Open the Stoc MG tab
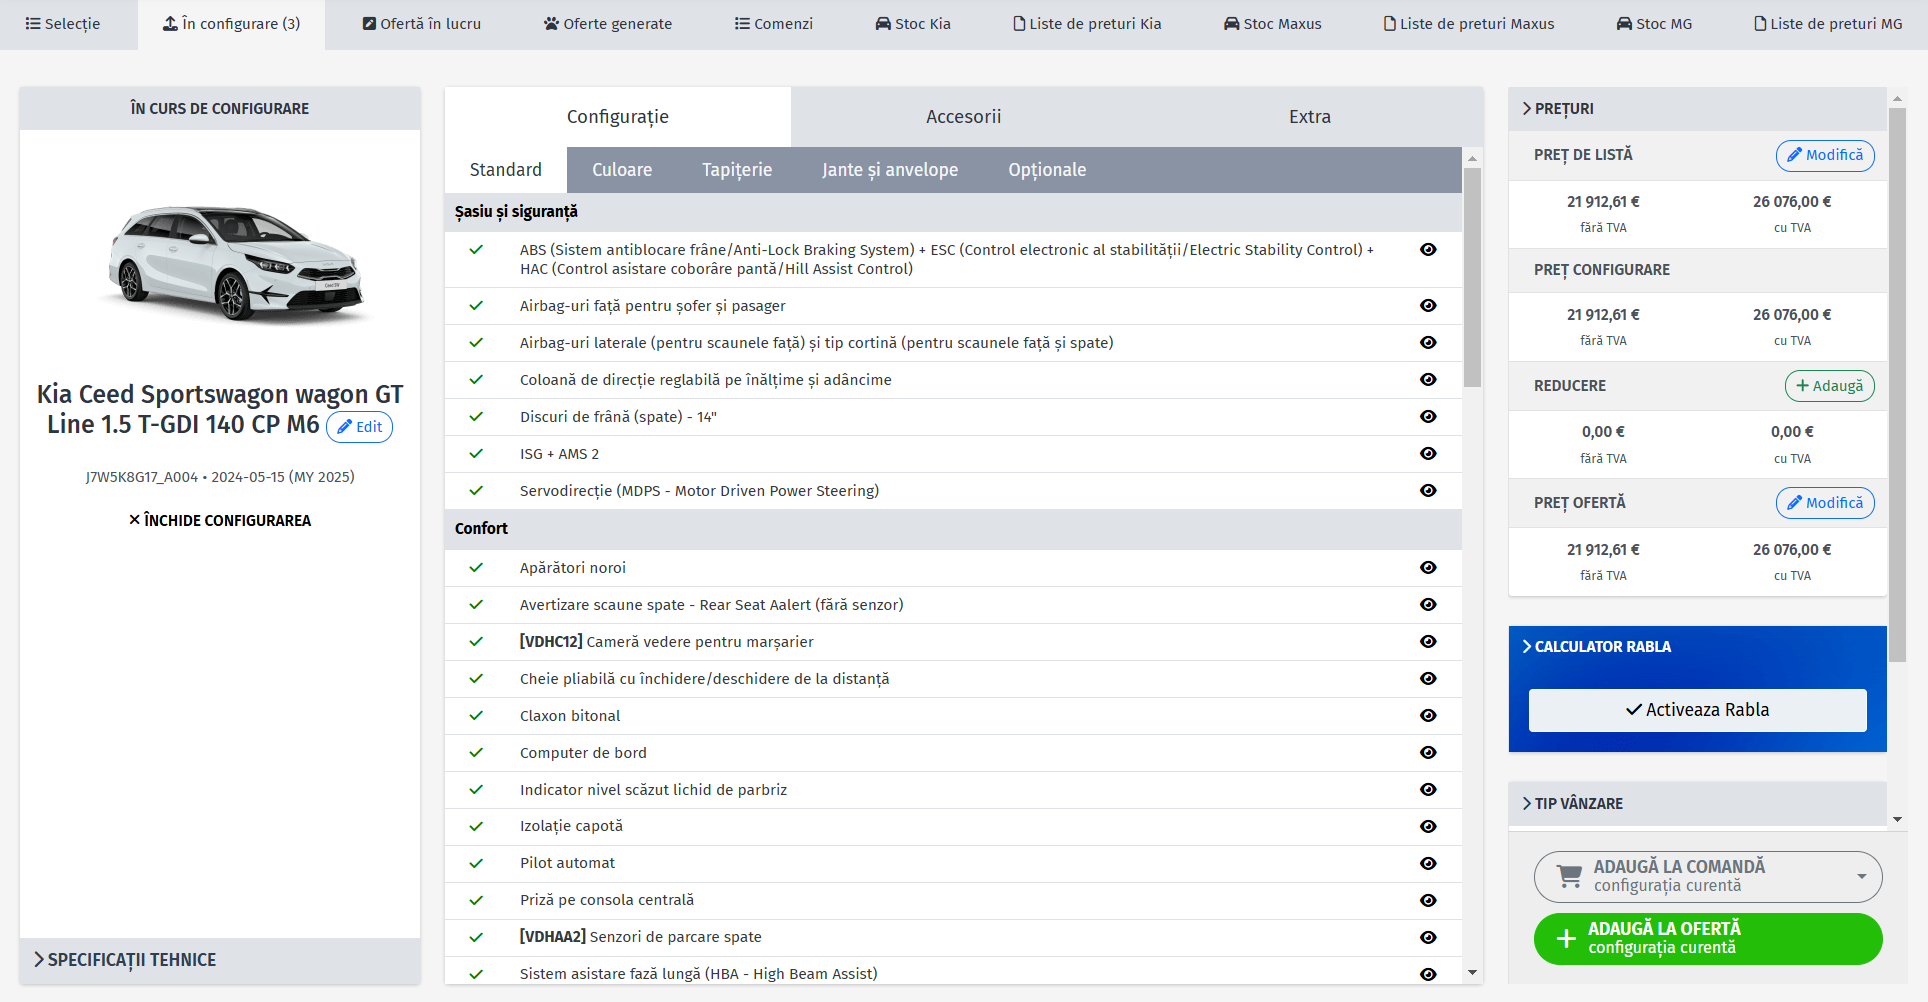Screen dimensions: 1928x1002 [x=1654, y=24]
